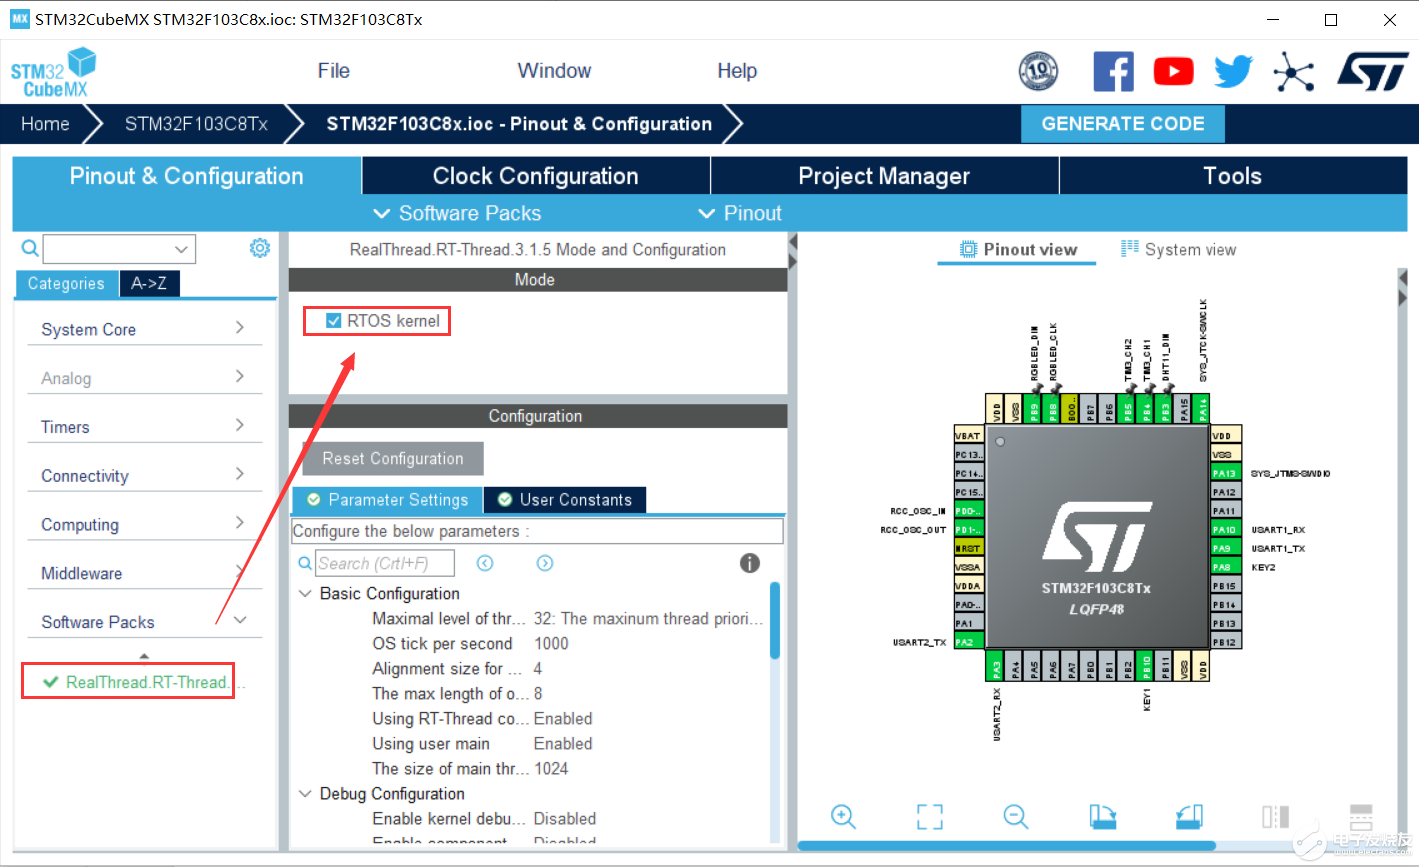Viewport: 1419px width, 867px height.
Task: Go to Home breadcrumb
Action: (x=45, y=124)
